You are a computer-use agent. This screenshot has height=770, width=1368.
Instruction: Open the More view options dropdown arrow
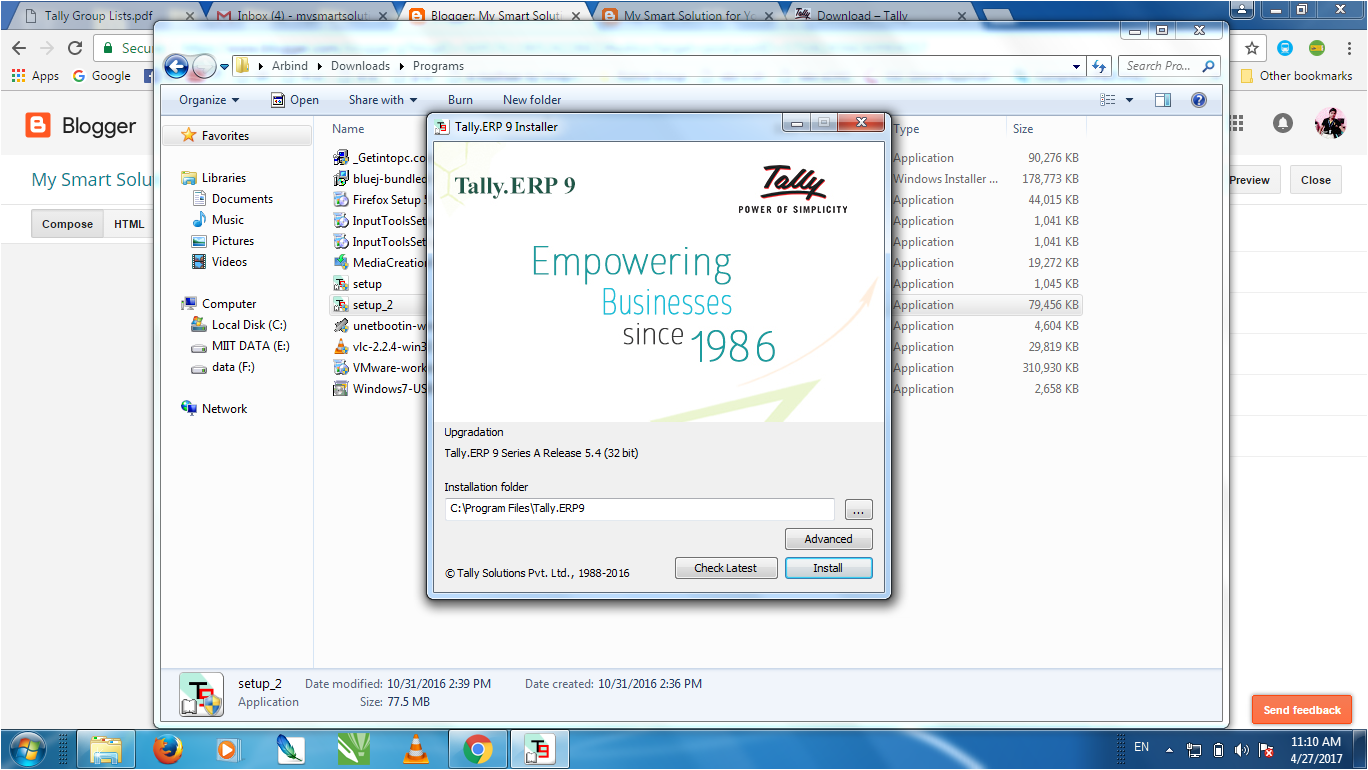point(1130,100)
